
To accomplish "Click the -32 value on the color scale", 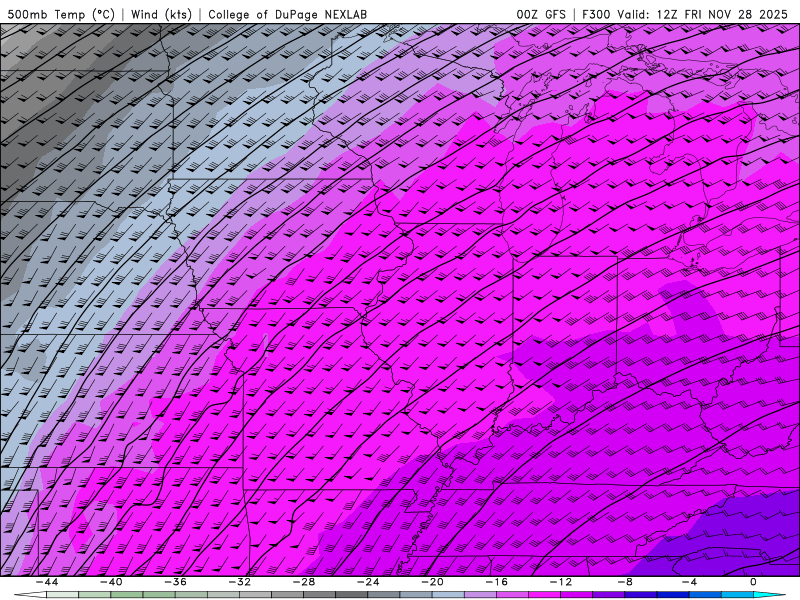I will [x=239, y=582].
